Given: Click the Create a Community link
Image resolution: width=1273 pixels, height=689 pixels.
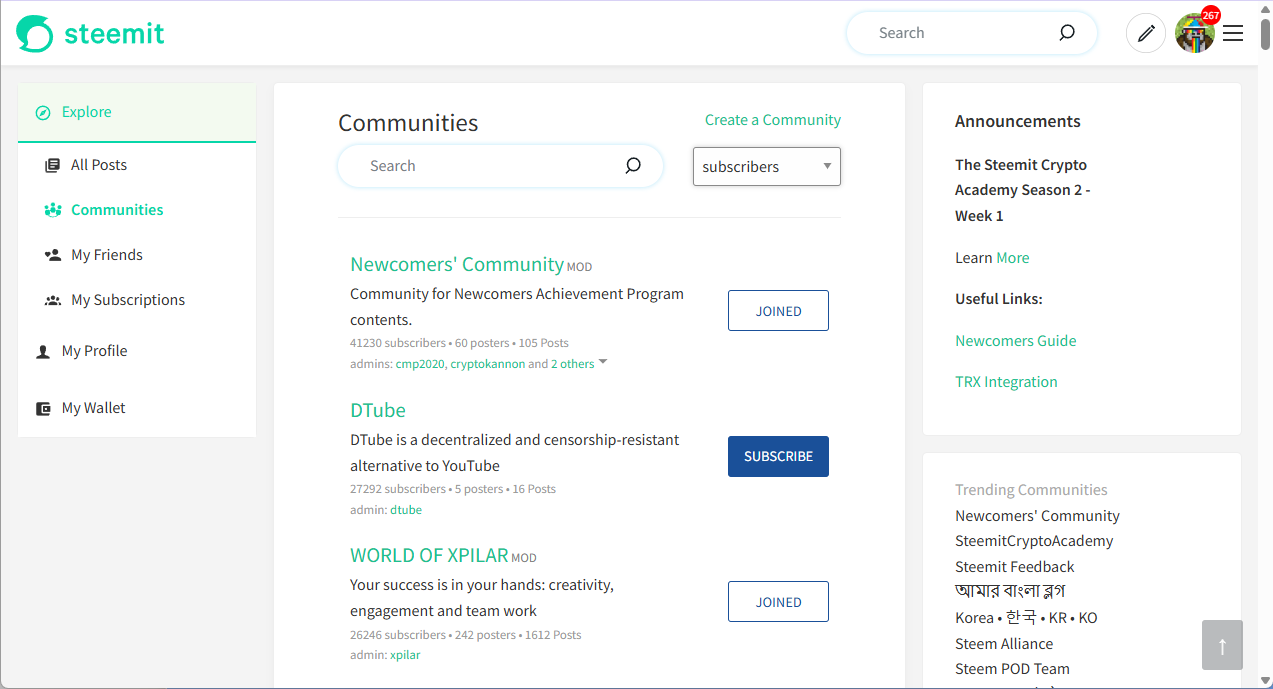Looking at the screenshot, I should pyautogui.click(x=772, y=120).
